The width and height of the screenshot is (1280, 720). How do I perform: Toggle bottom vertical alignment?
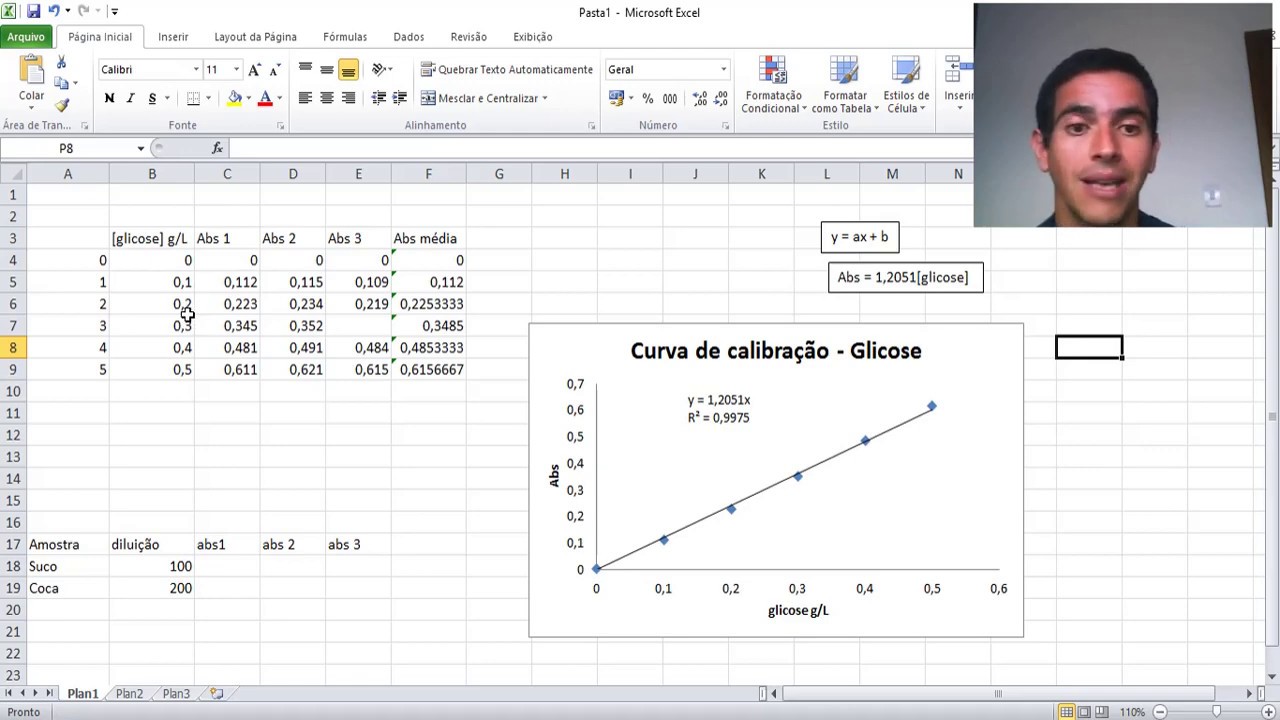(x=348, y=70)
